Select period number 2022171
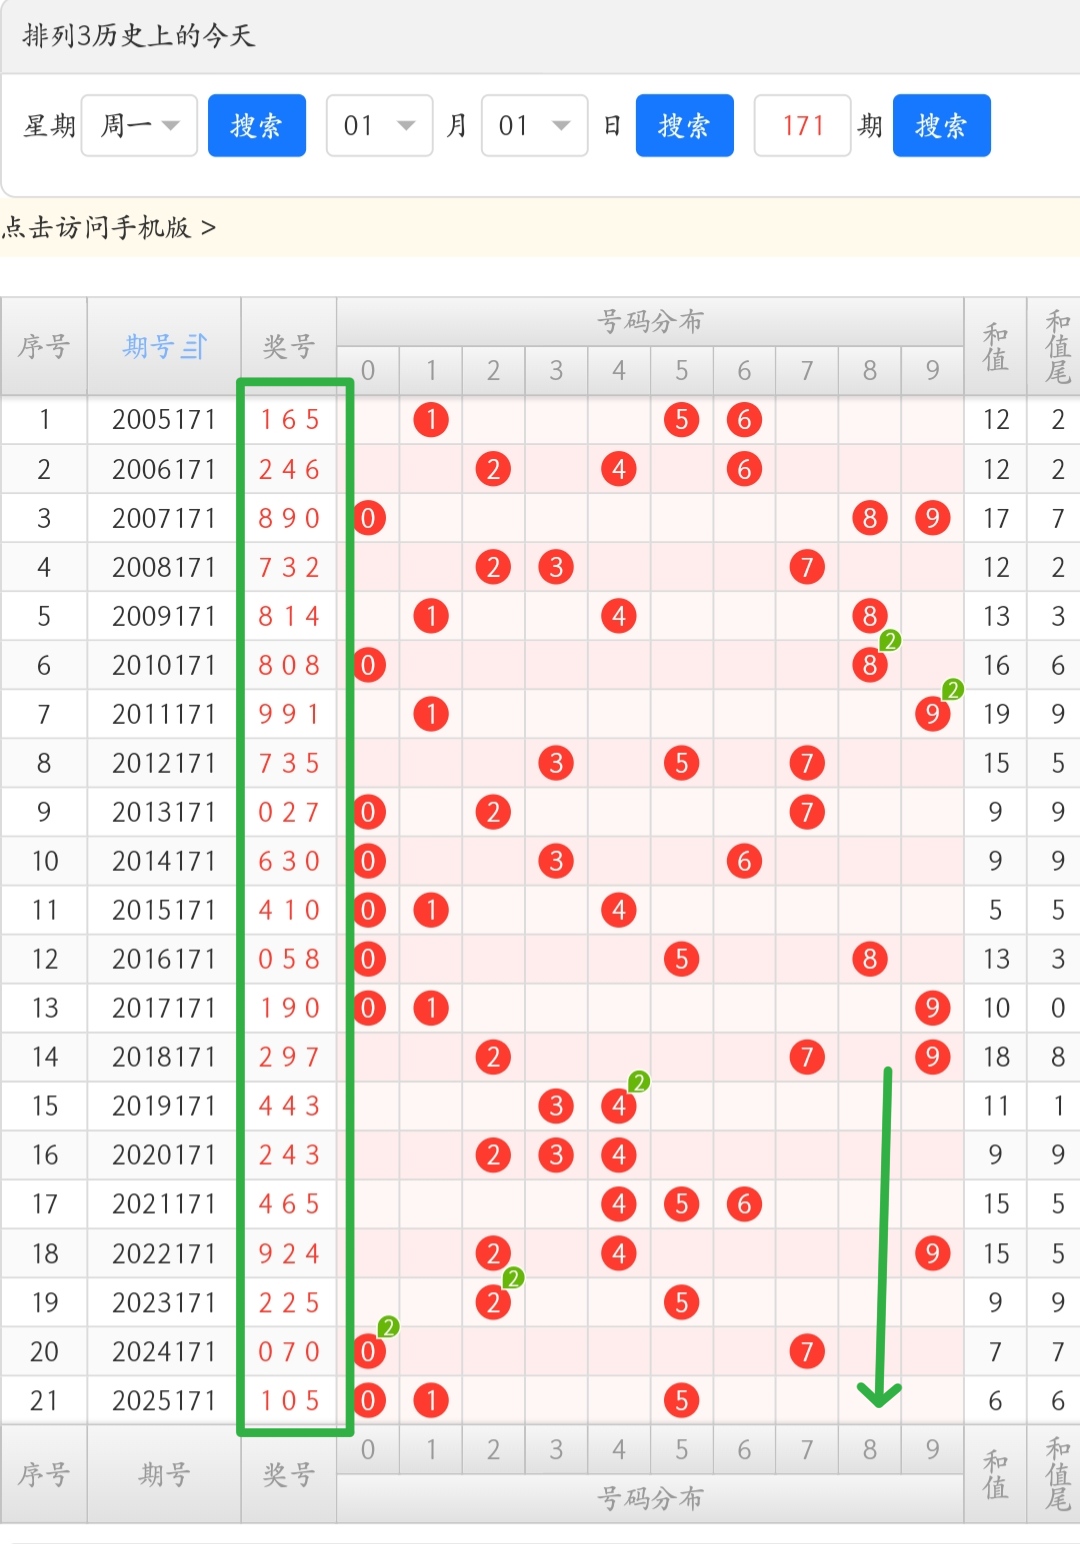The height and width of the screenshot is (1544, 1080). pos(164,1254)
